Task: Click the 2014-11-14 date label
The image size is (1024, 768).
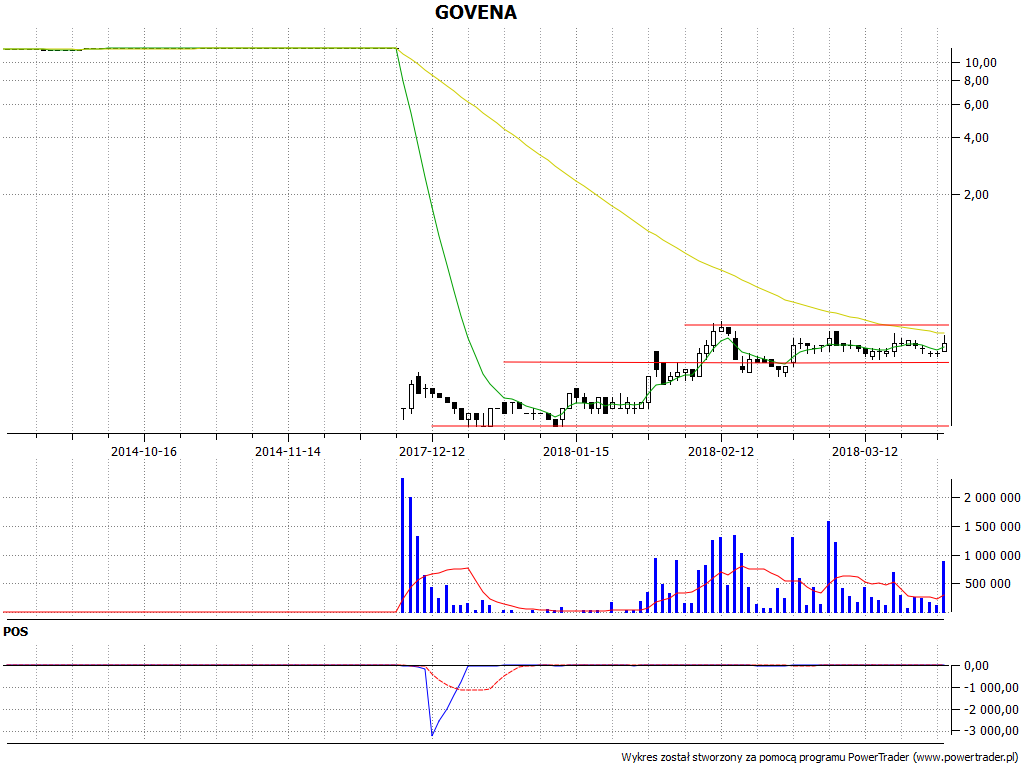Action: pos(288,452)
